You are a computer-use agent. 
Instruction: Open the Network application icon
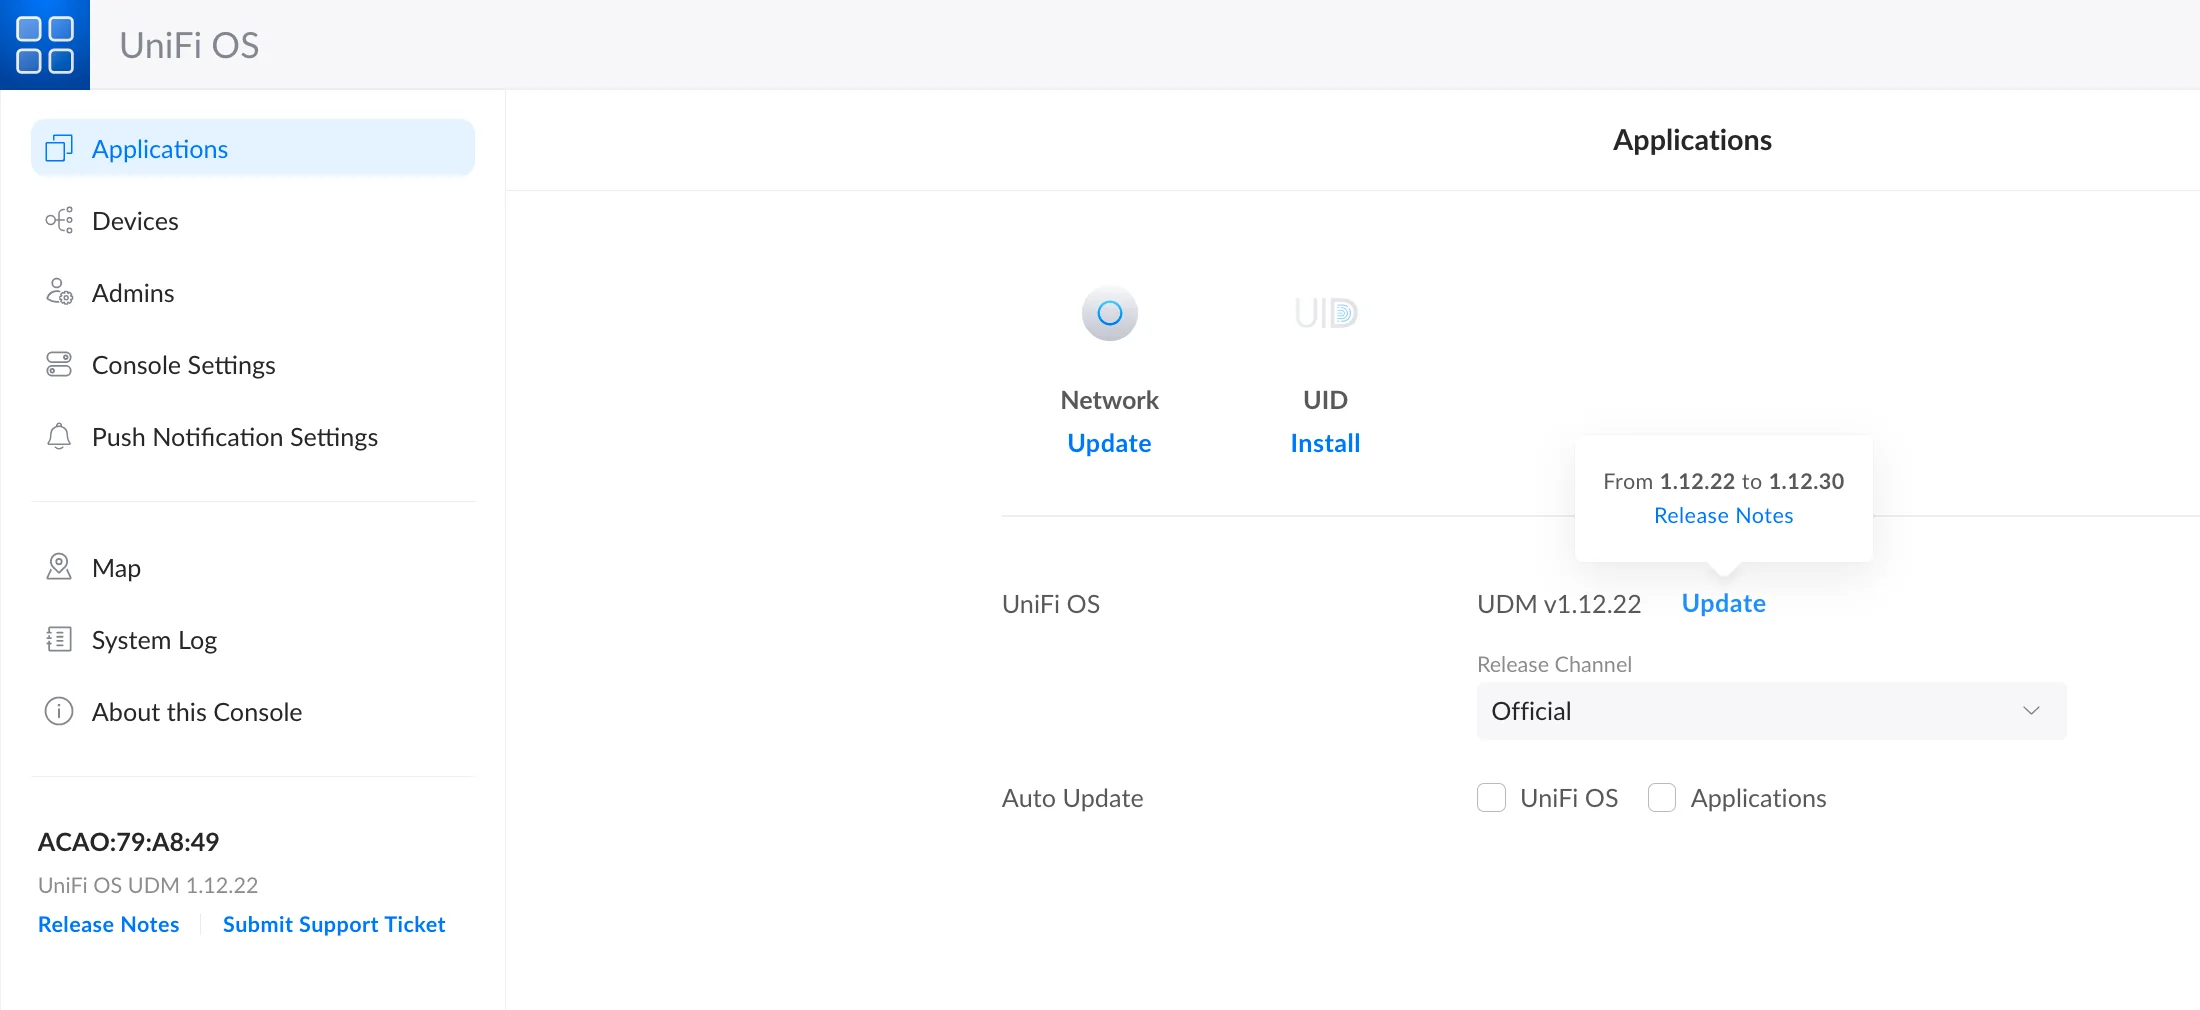1110,314
